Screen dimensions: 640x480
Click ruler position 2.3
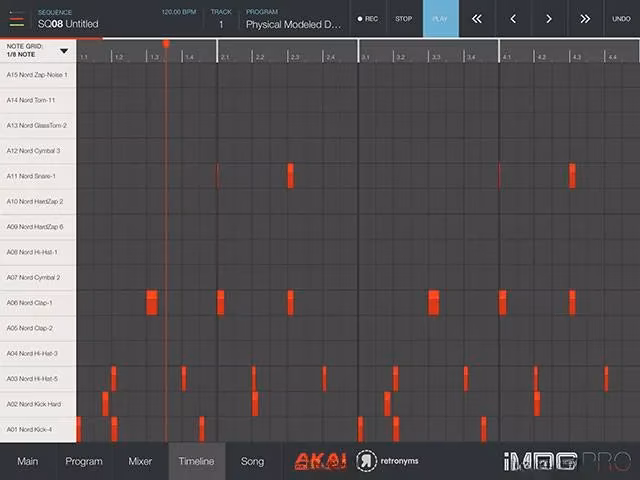[x=295, y=57]
